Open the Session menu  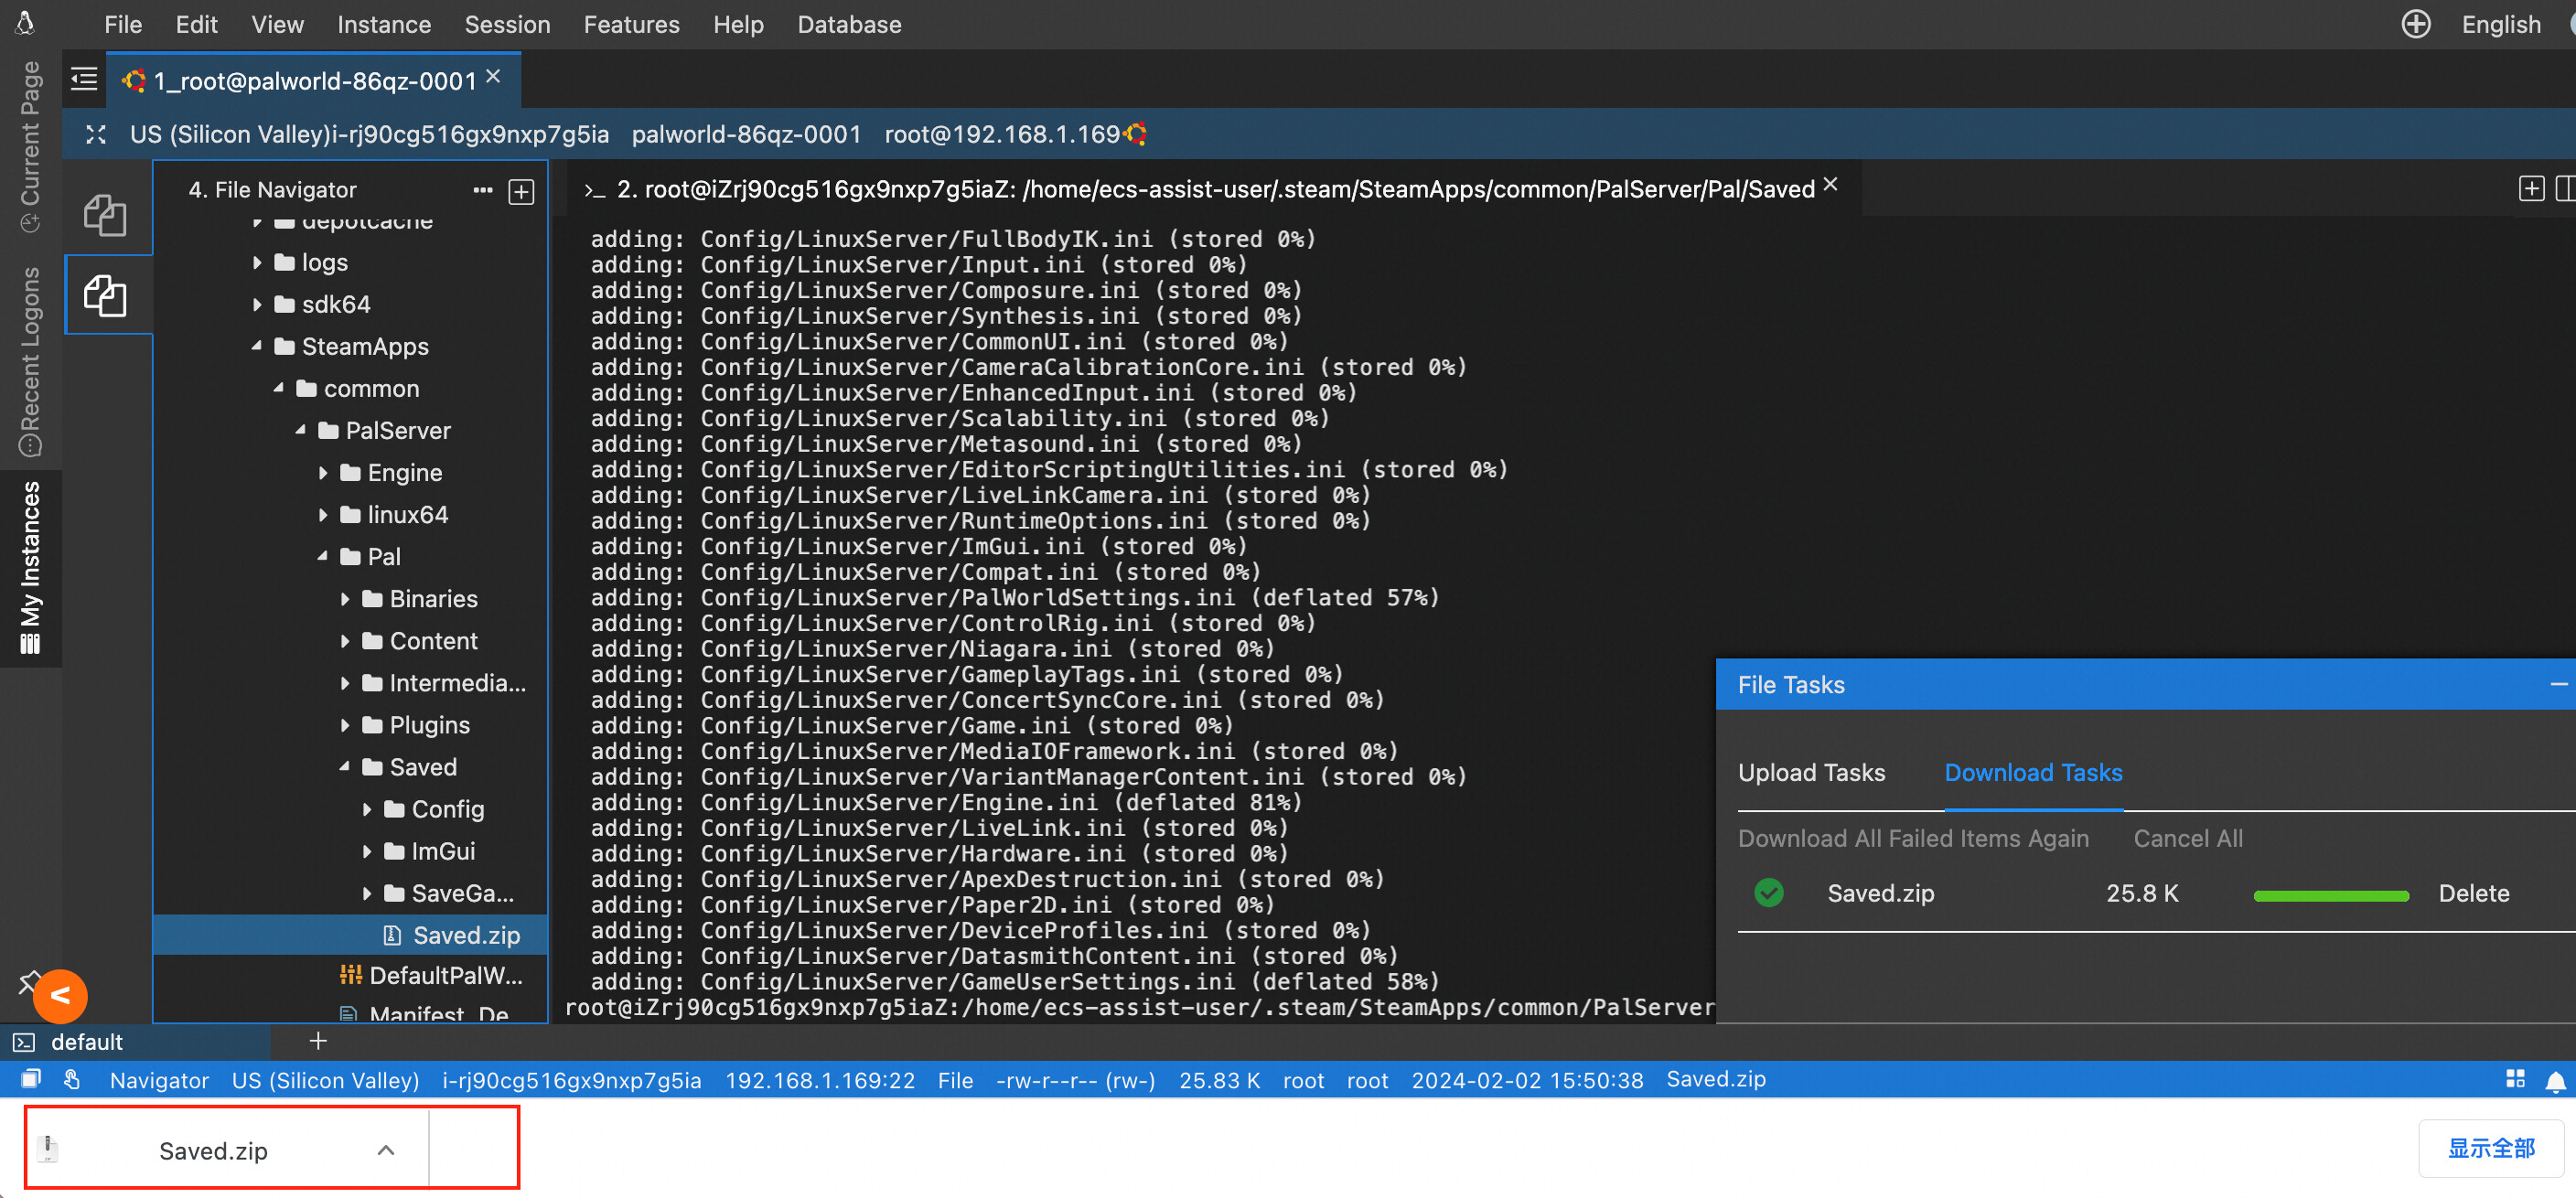[507, 24]
